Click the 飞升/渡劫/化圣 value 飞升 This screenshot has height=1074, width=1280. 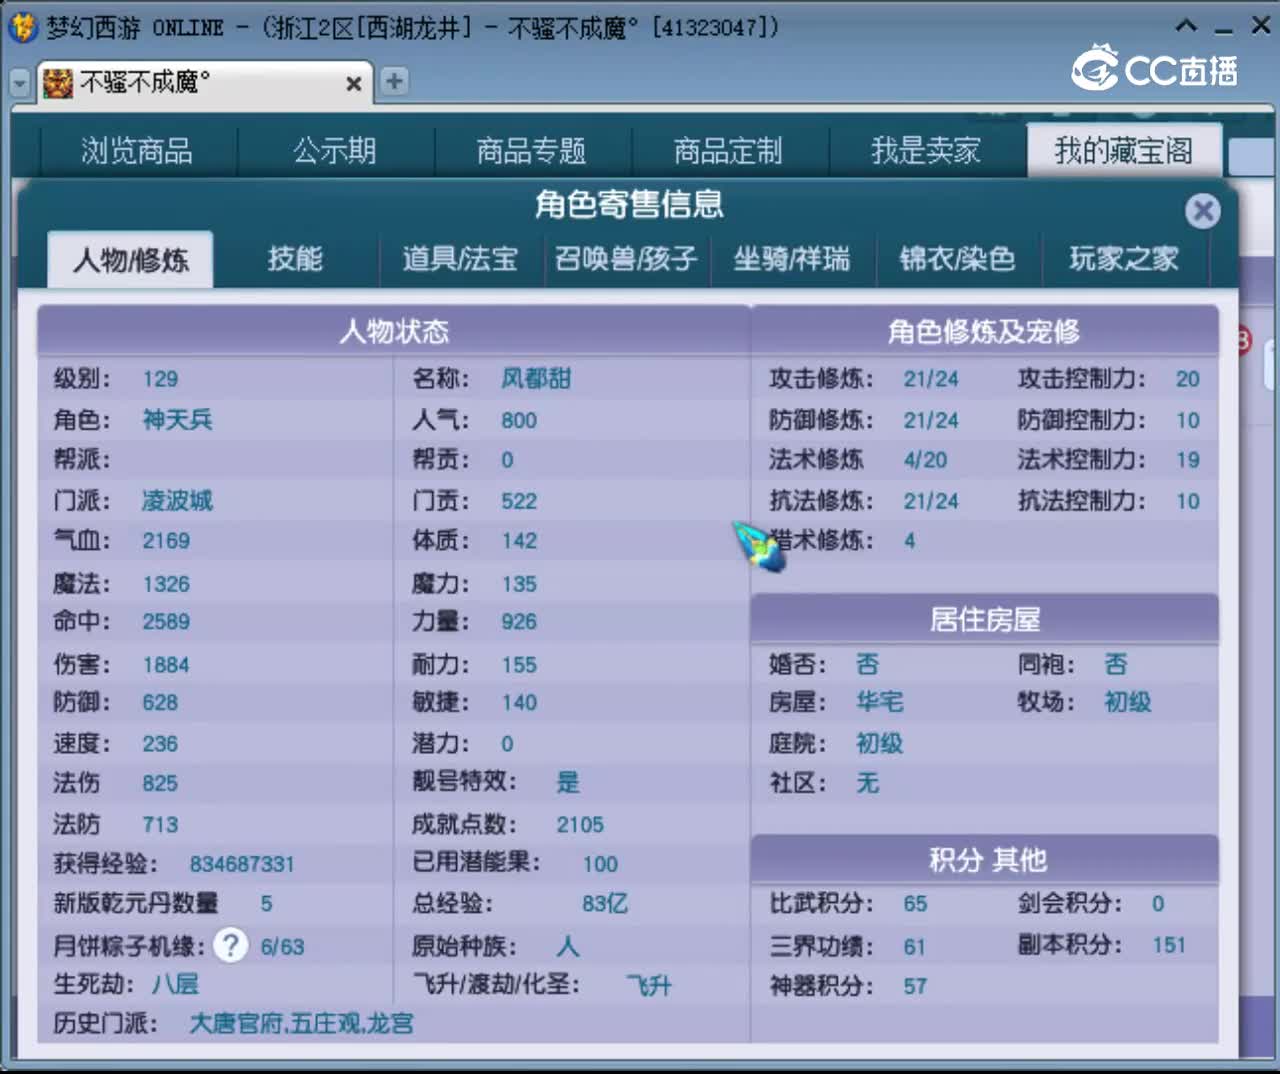tap(649, 986)
